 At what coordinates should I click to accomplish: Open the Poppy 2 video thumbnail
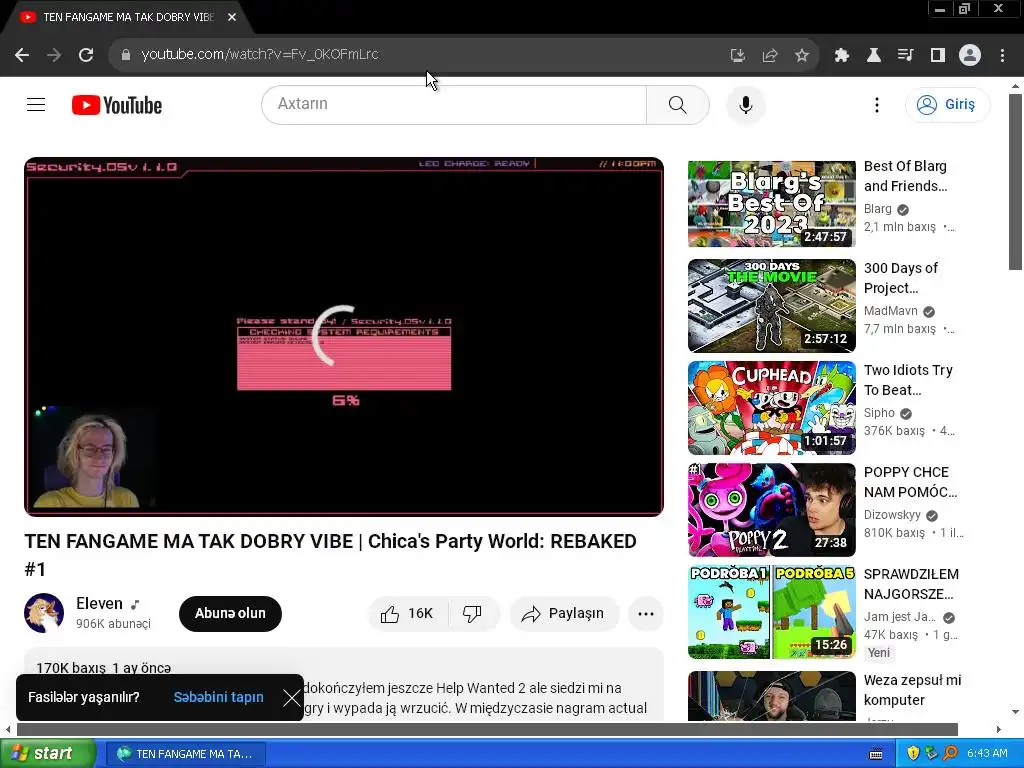pos(771,509)
